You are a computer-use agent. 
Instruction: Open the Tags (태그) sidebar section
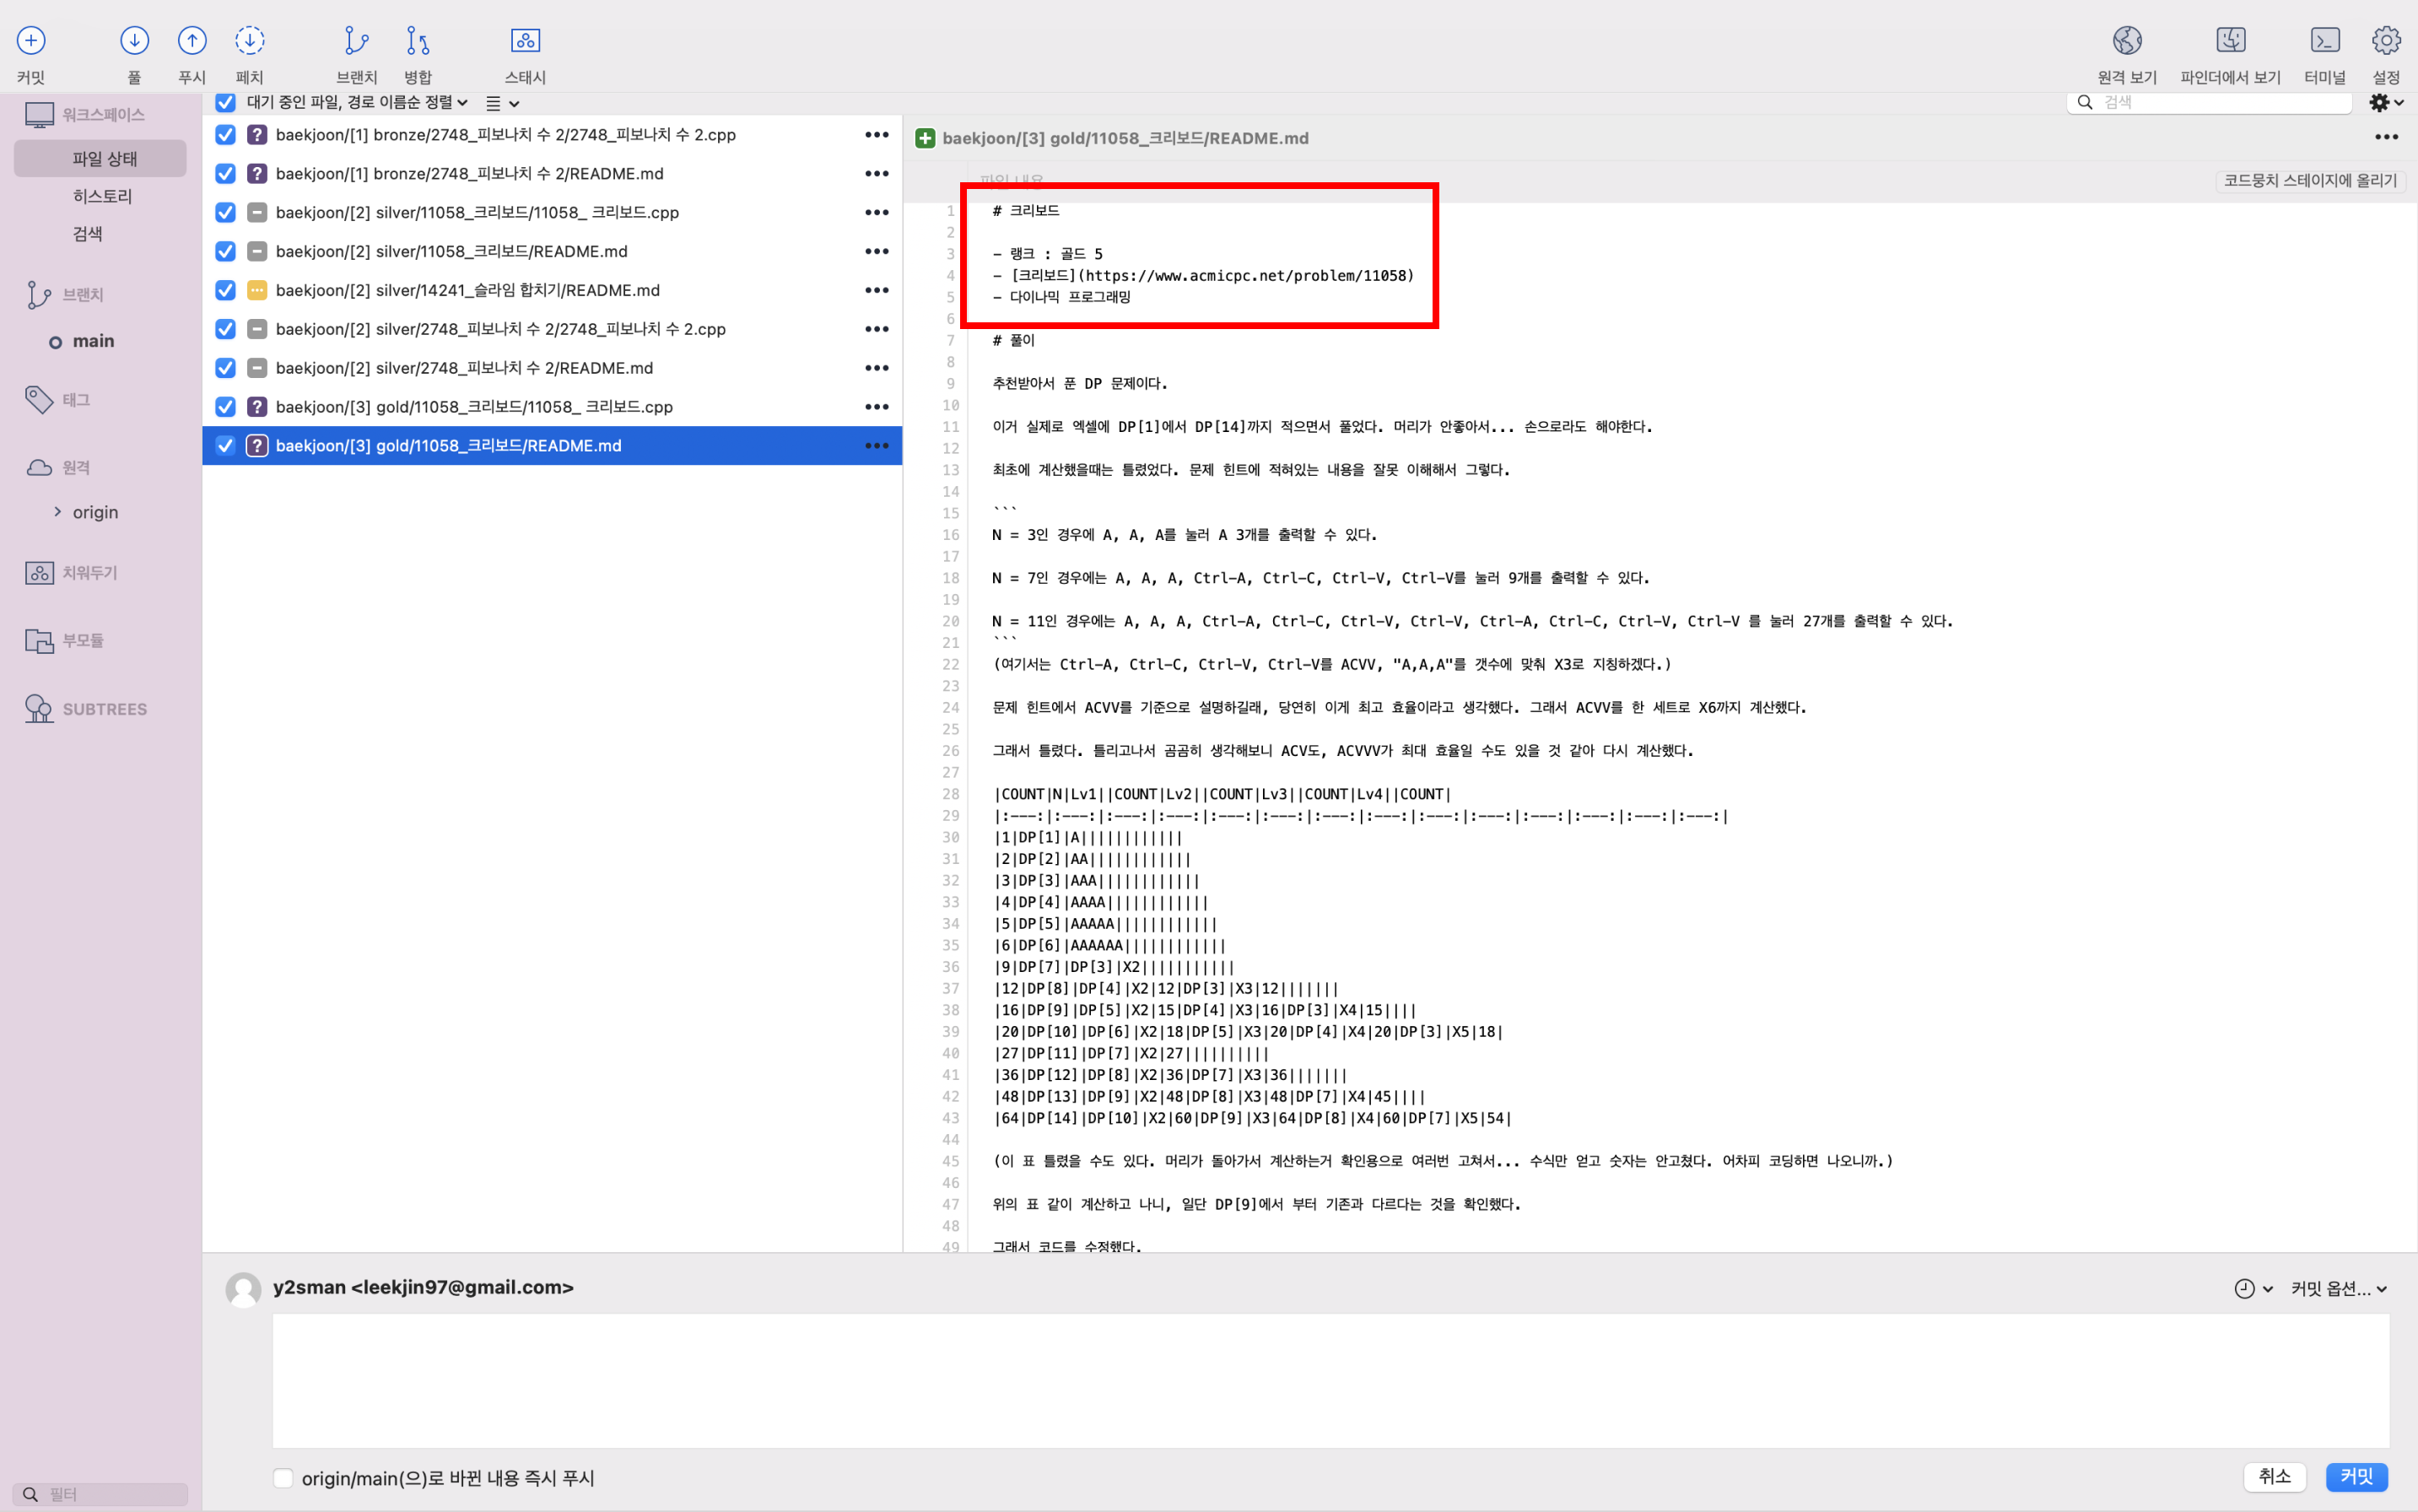click(76, 400)
